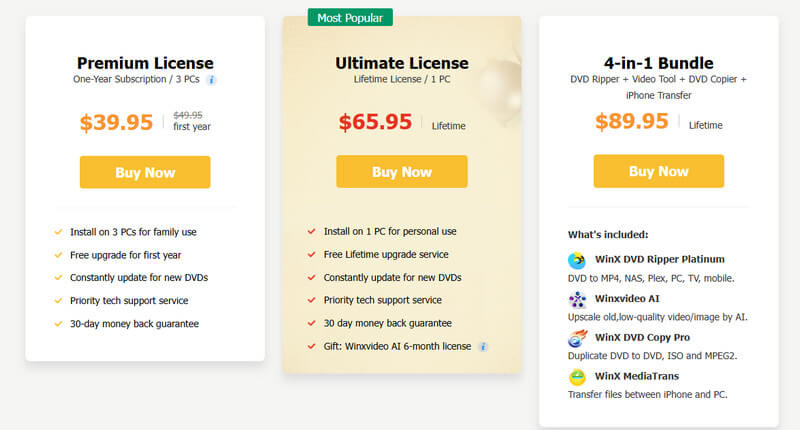Buy the 4-in-1 Bundle now
This screenshot has width=800, height=430.
click(x=658, y=171)
